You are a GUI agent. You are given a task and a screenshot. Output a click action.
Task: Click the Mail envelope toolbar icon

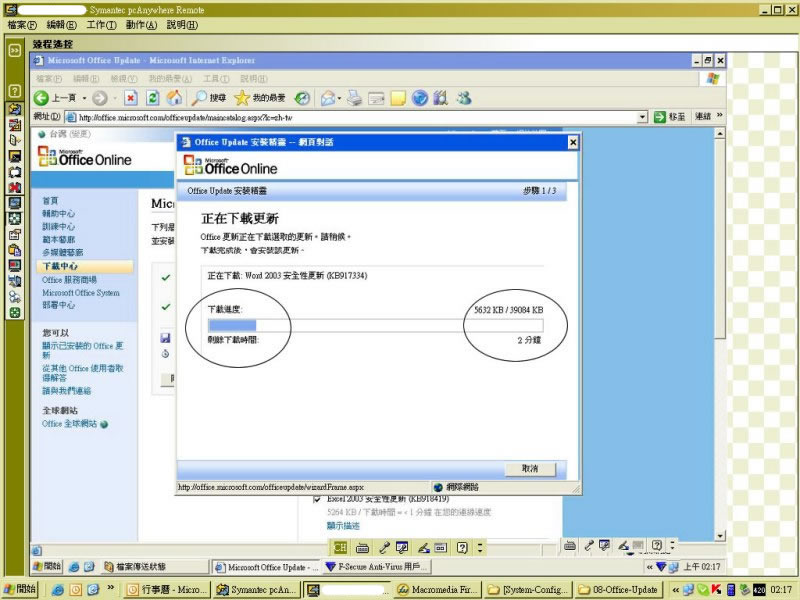point(328,98)
